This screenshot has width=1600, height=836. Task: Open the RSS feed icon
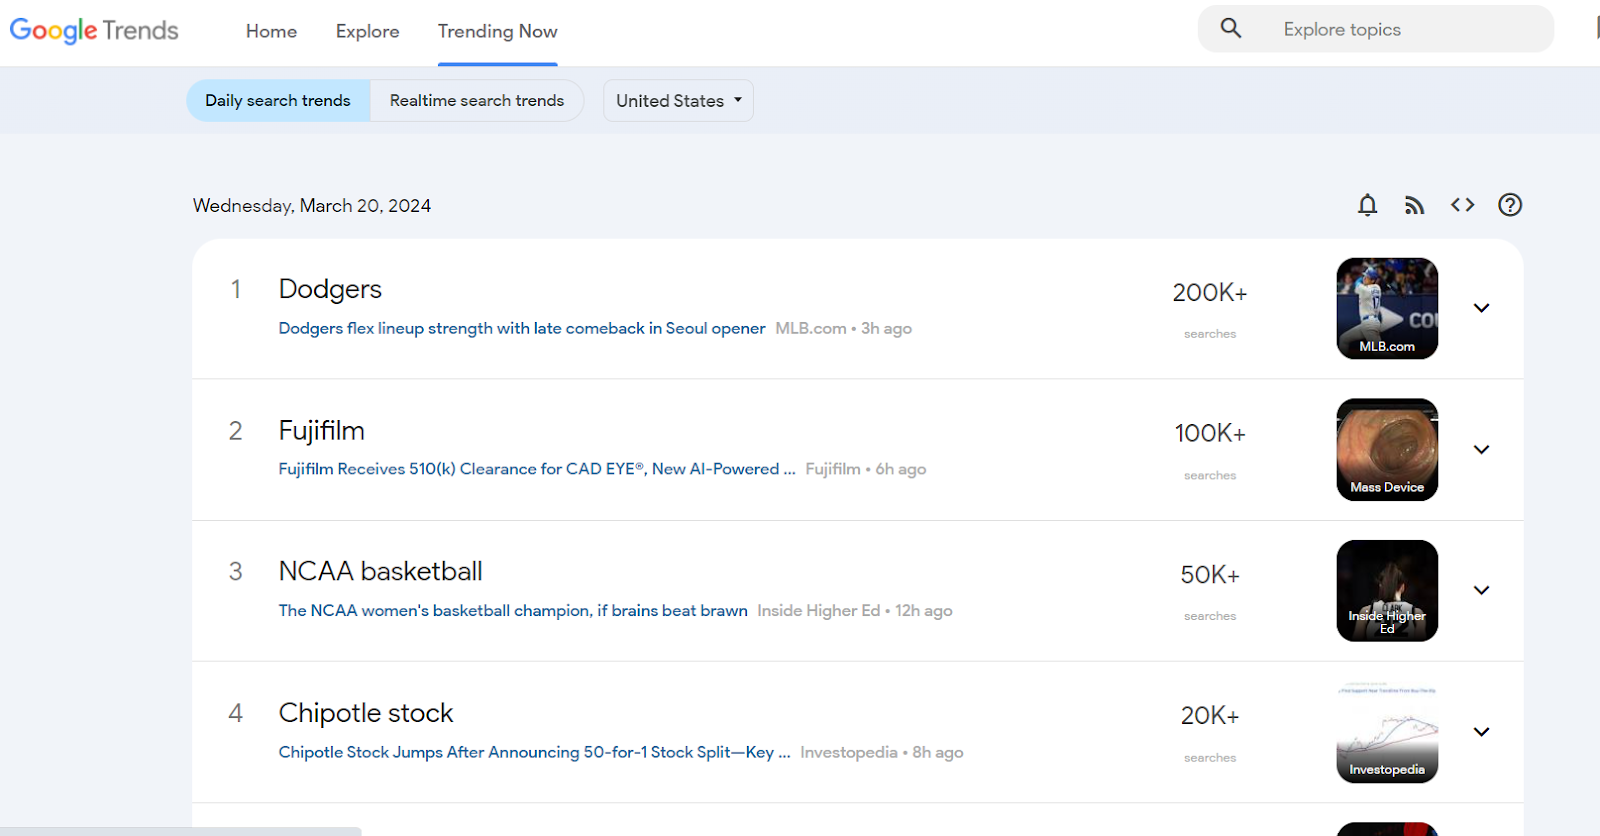1414,205
